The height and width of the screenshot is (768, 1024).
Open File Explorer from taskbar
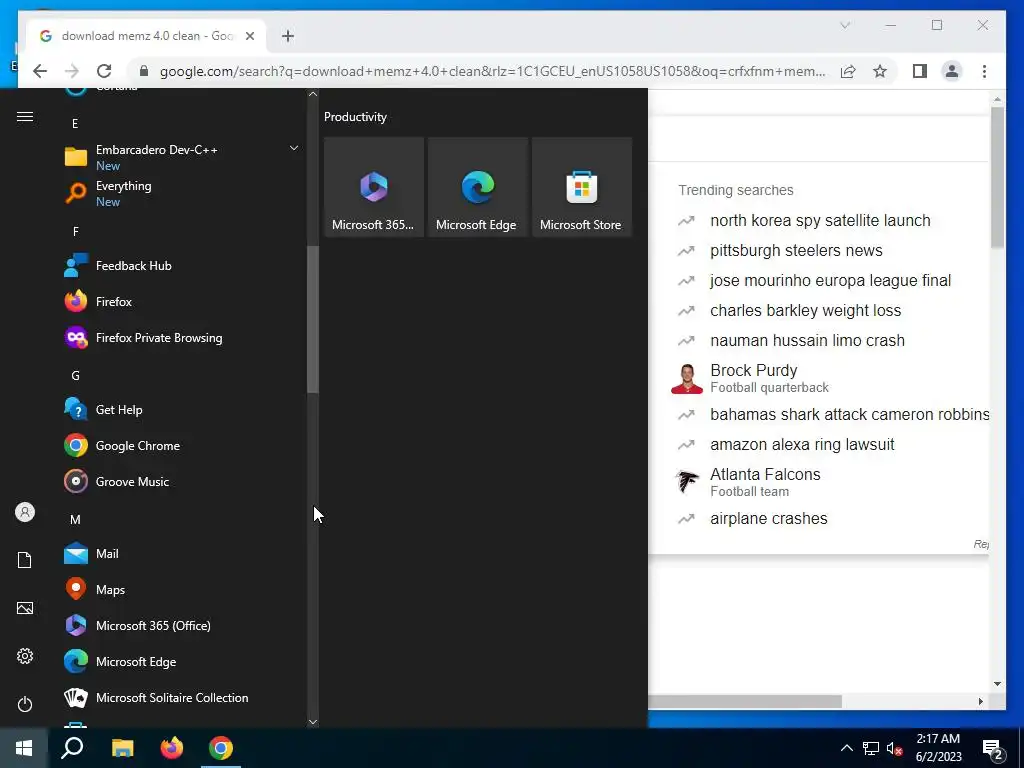tap(122, 748)
